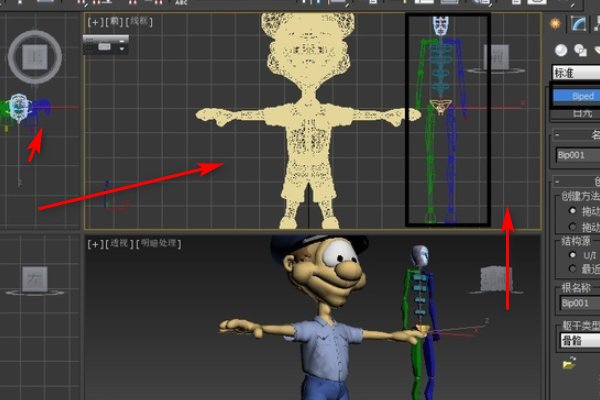Switch to the Modify panel tab
The width and height of the screenshot is (600, 400).
[579, 24]
